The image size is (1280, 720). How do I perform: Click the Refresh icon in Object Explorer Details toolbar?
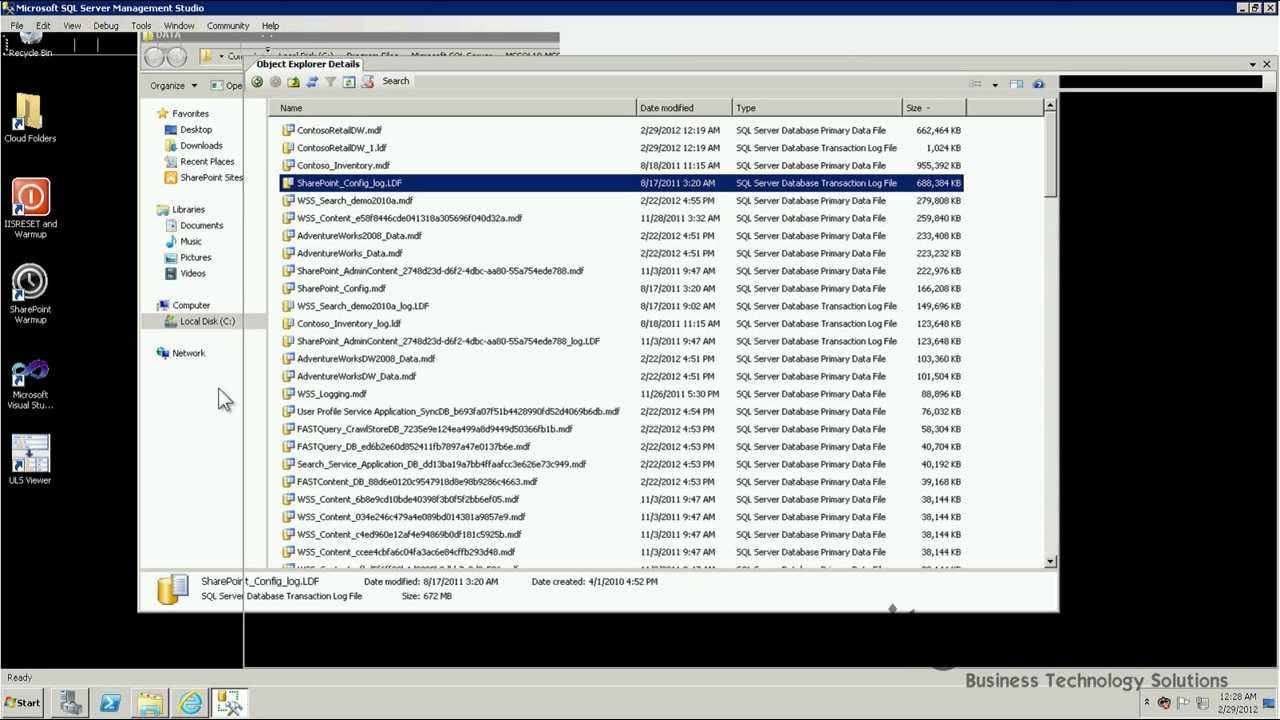point(349,82)
